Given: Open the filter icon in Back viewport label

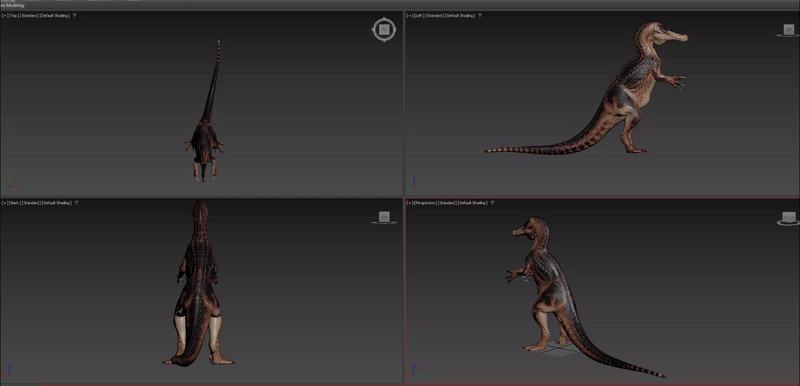Looking at the screenshot, I should click(x=76, y=203).
